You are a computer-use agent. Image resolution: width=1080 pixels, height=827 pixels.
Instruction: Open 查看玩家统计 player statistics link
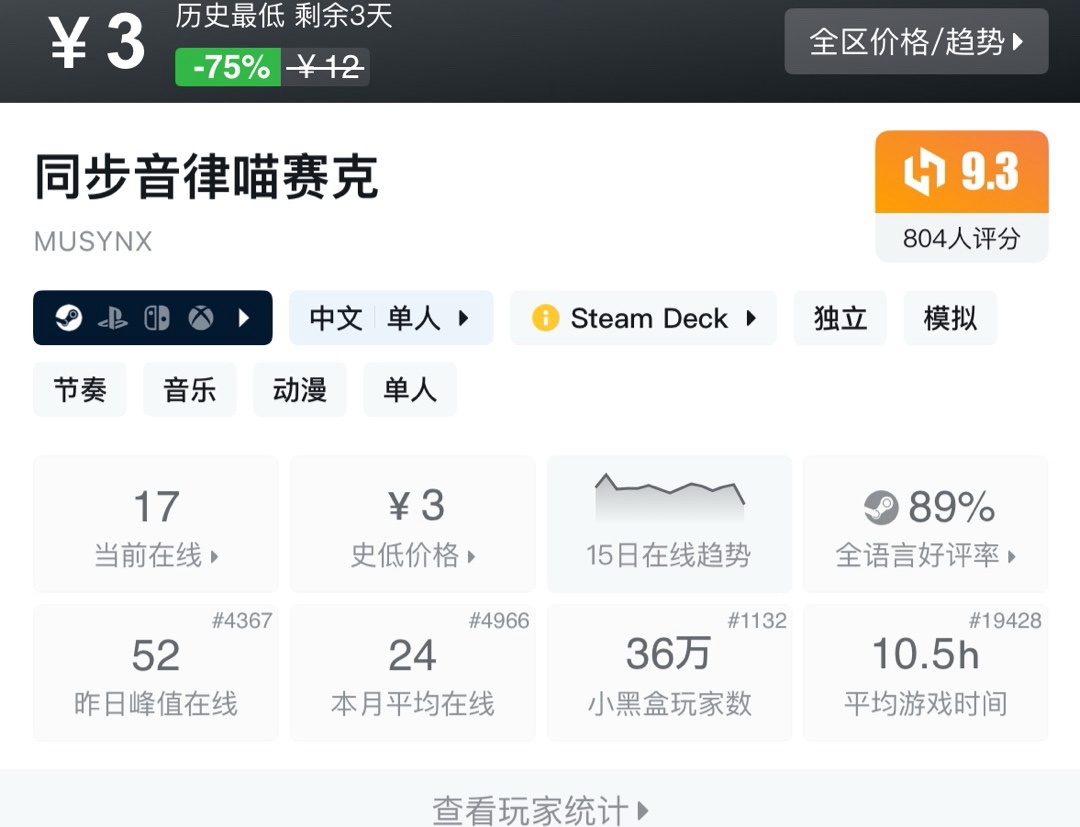coord(540,810)
